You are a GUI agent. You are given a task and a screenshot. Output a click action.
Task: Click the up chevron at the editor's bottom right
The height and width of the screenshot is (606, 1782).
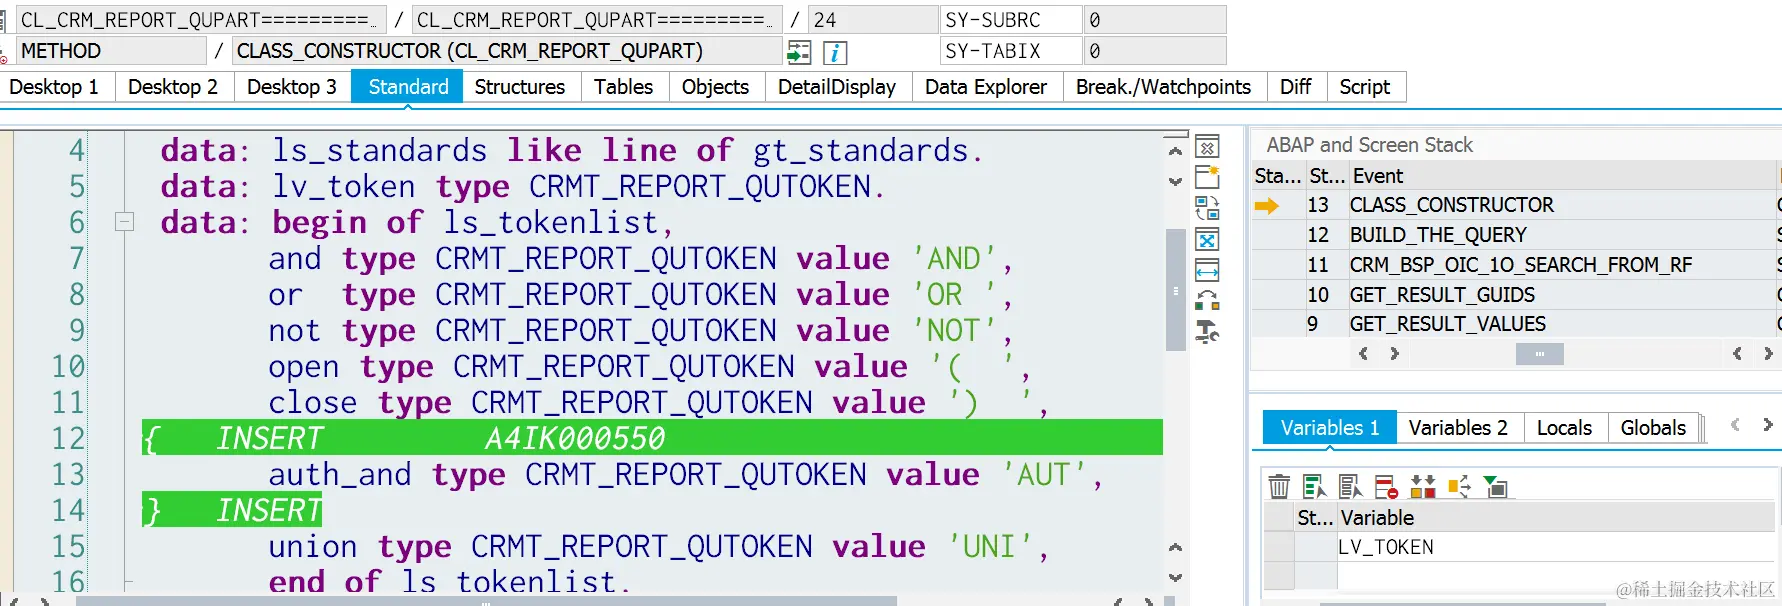tap(1175, 547)
